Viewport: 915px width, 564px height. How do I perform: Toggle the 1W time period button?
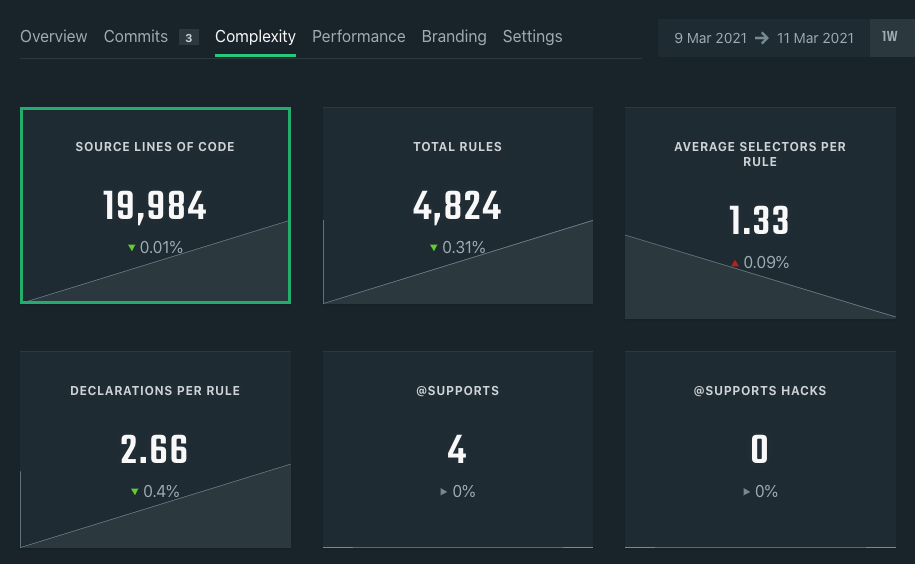point(890,37)
